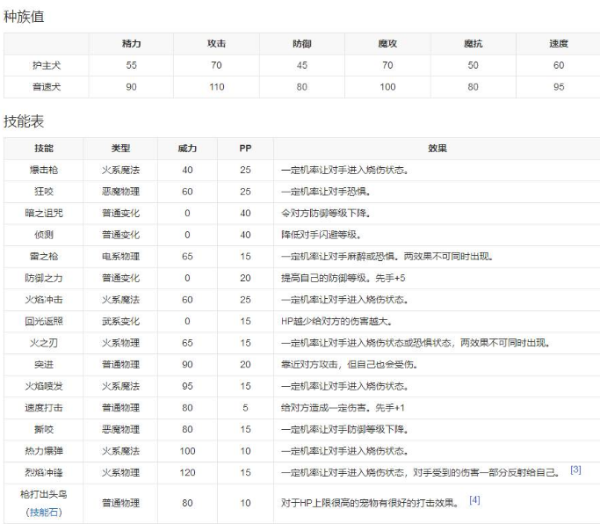The width and height of the screenshot is (600, 524).
Task: Select the 音速犬 row label
Action: pos(44,86)
